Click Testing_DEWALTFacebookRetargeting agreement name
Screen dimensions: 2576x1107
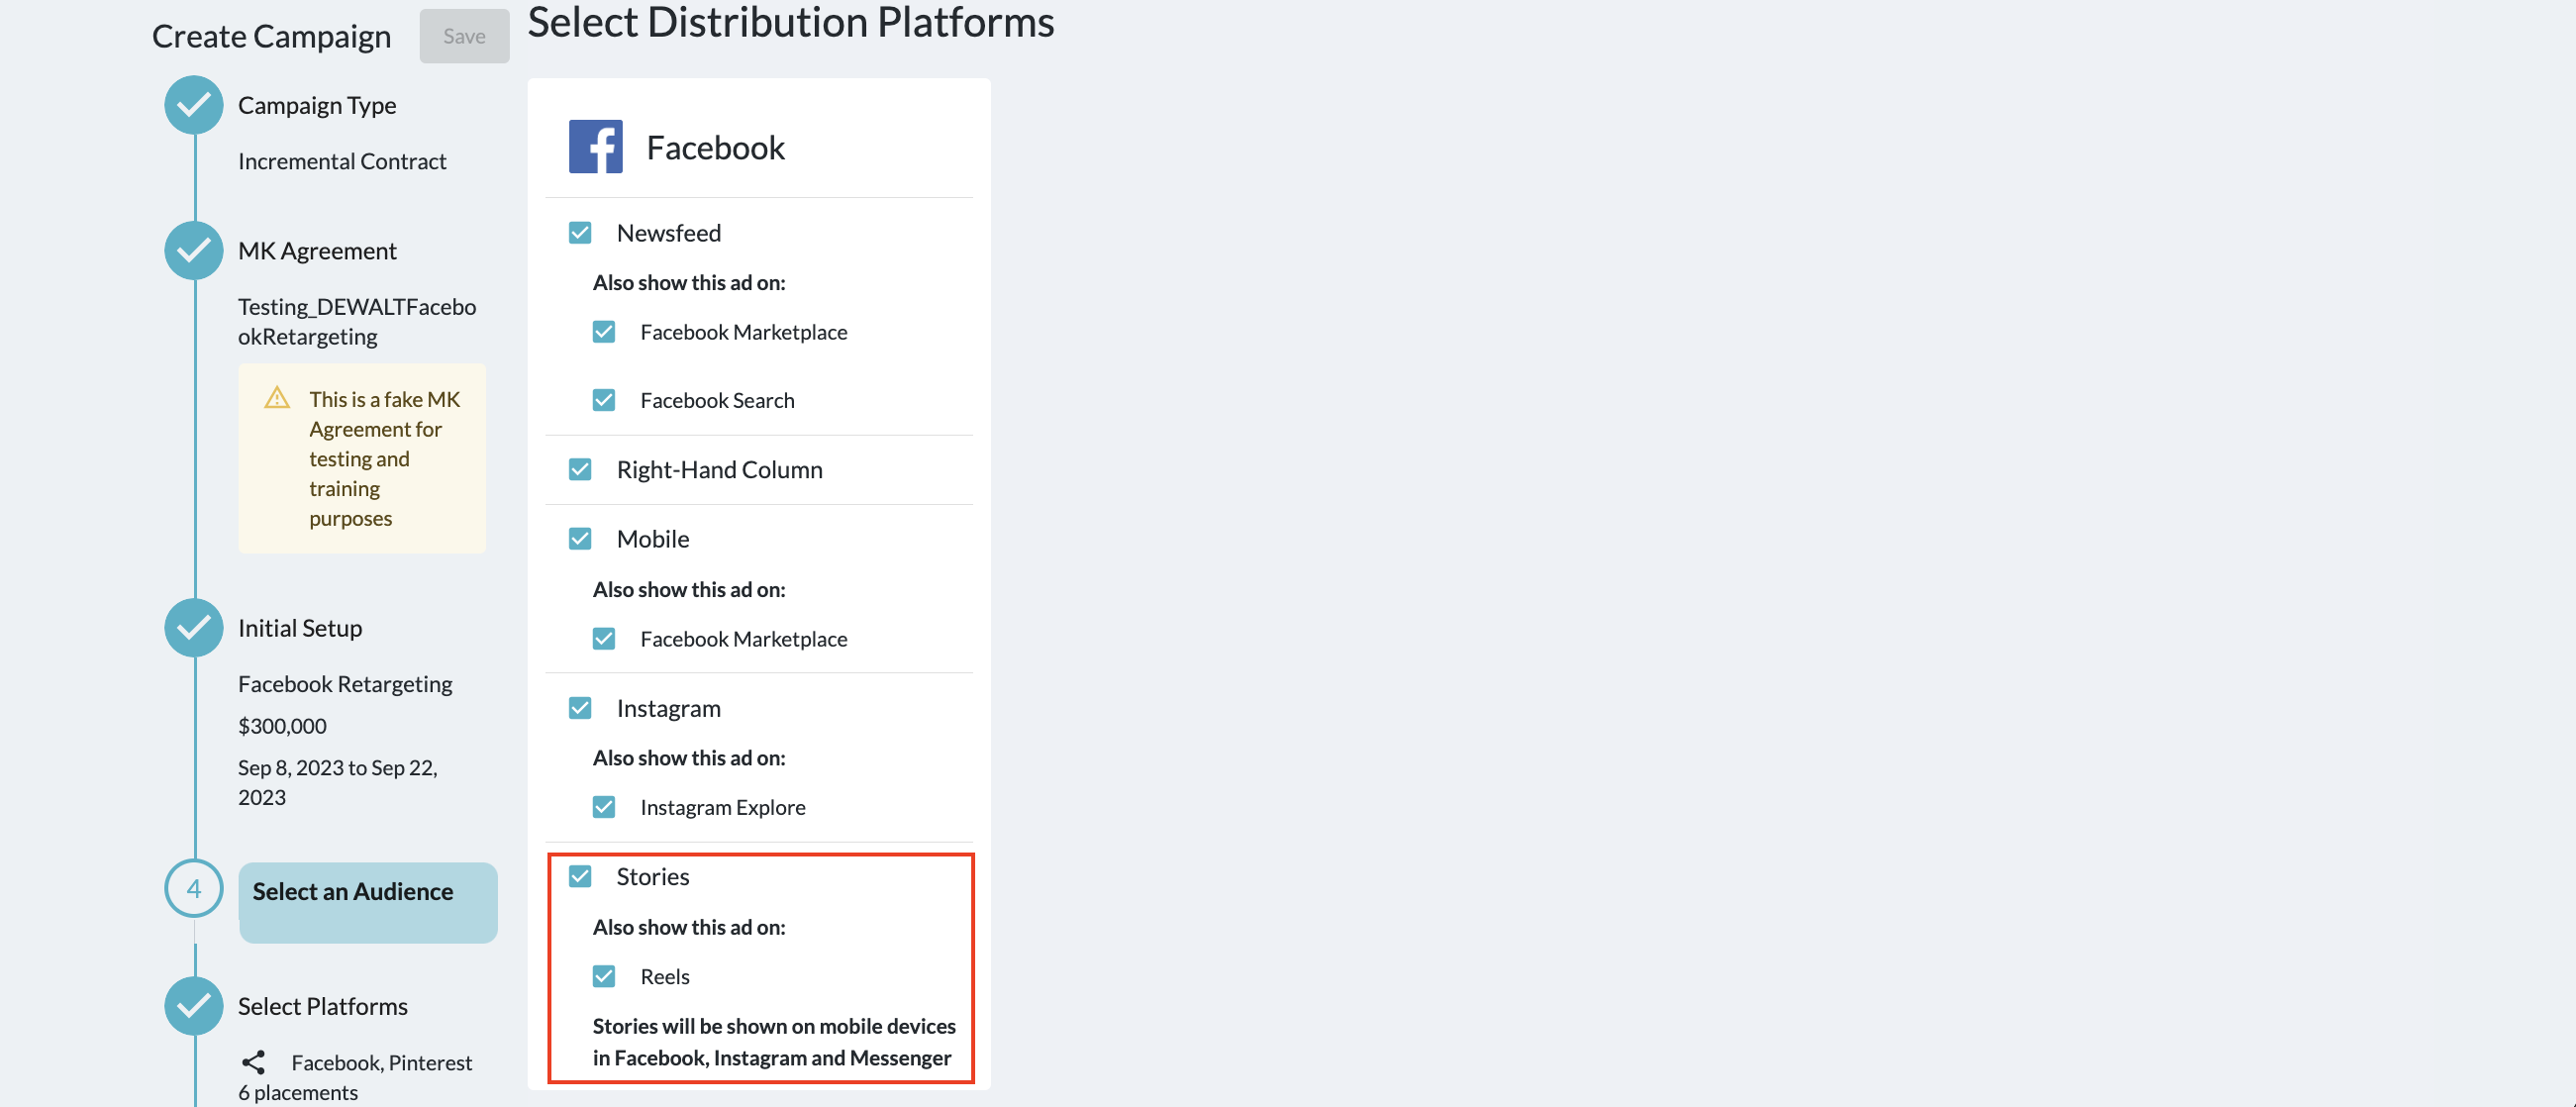[357, 321]
